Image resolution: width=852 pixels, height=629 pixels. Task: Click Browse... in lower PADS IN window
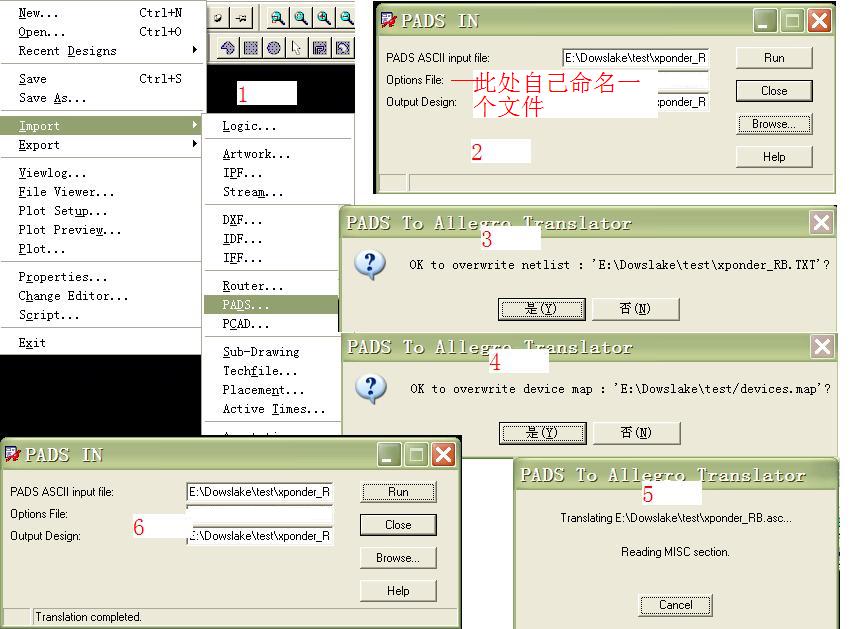pos(398,558)
